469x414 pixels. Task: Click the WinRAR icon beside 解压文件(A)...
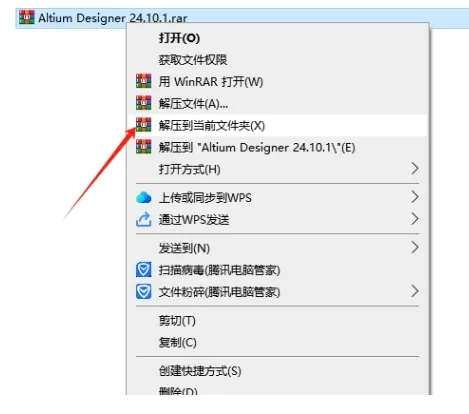click(144, 103)
